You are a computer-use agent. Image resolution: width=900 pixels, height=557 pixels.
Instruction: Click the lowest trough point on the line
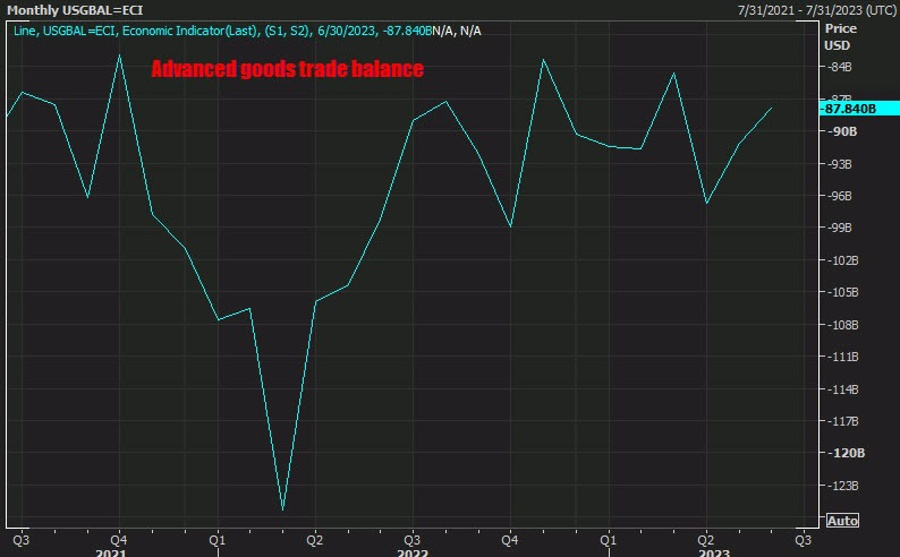tap(283, 510)
